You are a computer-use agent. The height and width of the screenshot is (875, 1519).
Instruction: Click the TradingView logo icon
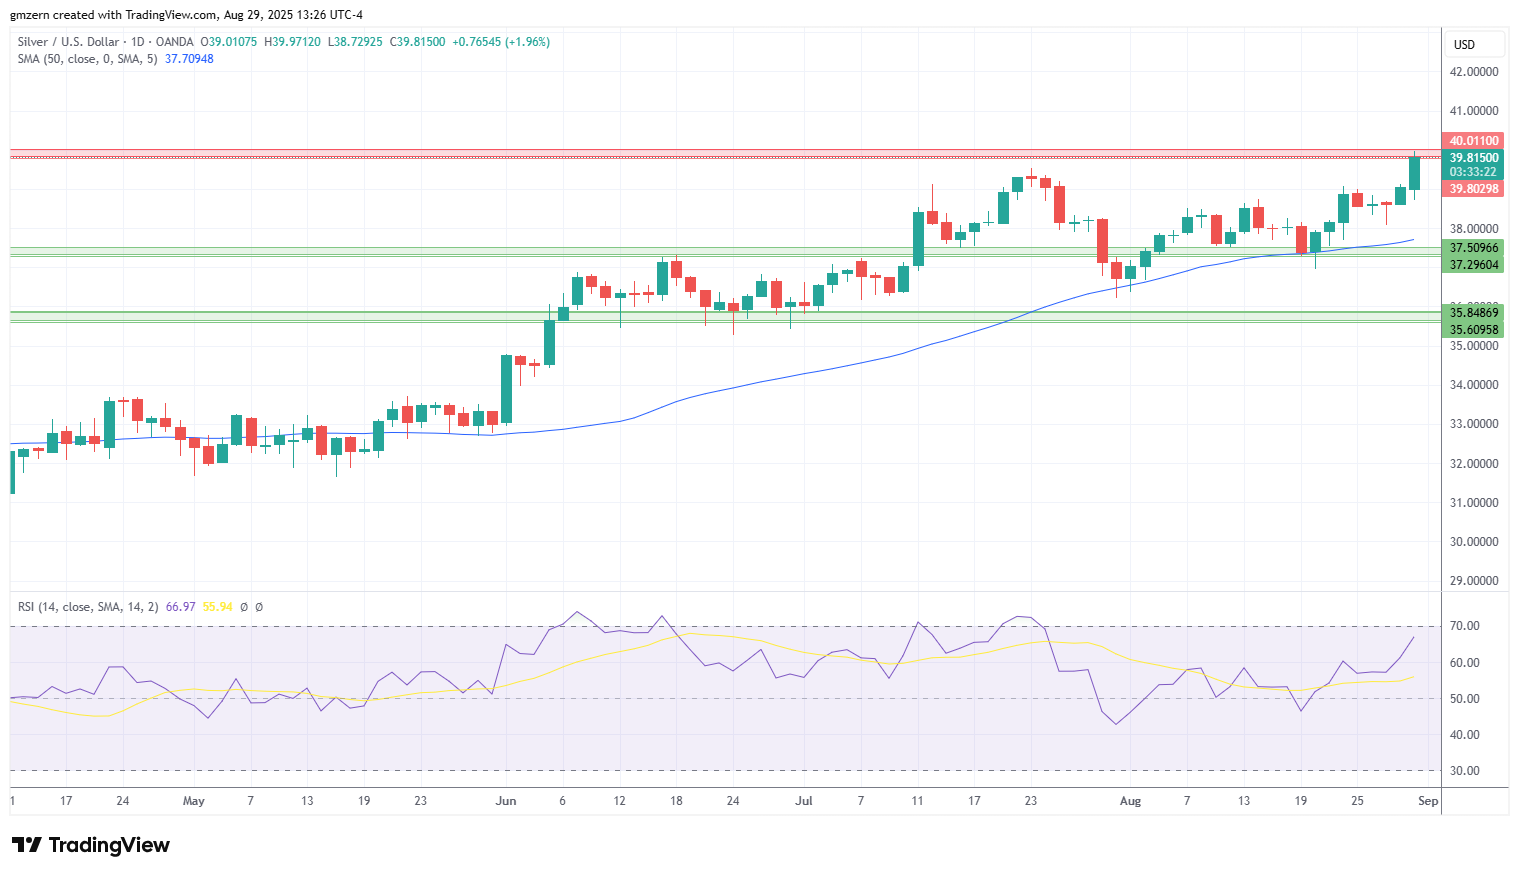click(x=27, y=845)
